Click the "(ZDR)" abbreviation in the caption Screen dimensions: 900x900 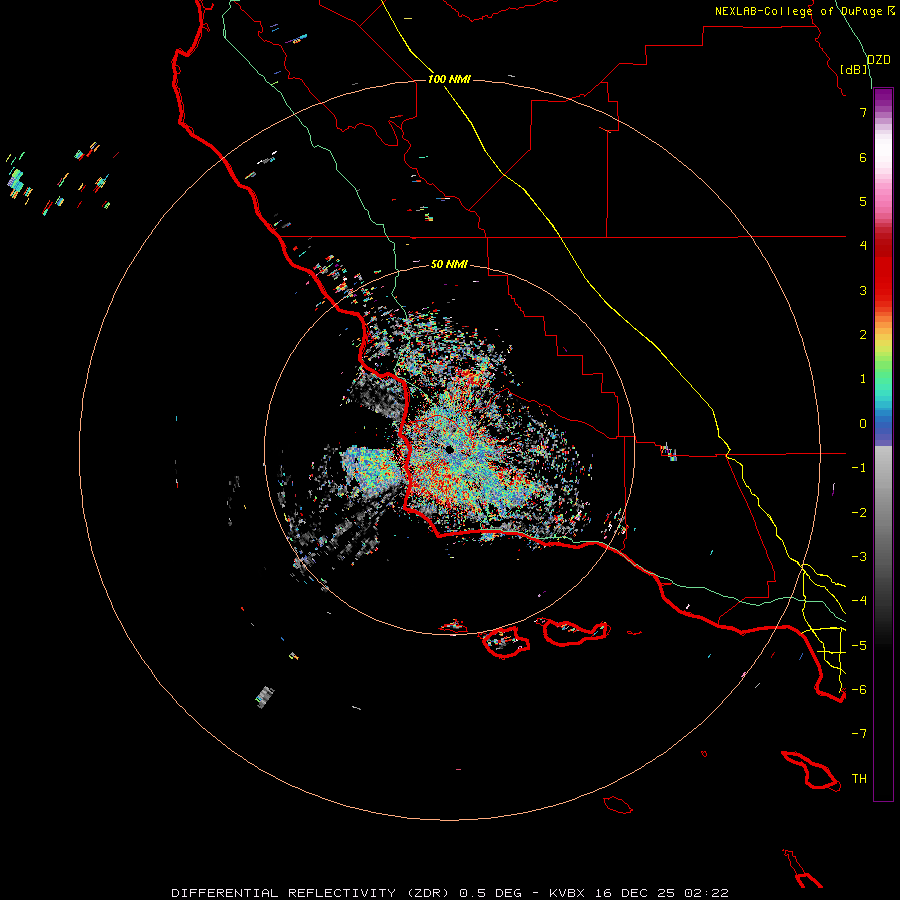coord(428,893)
